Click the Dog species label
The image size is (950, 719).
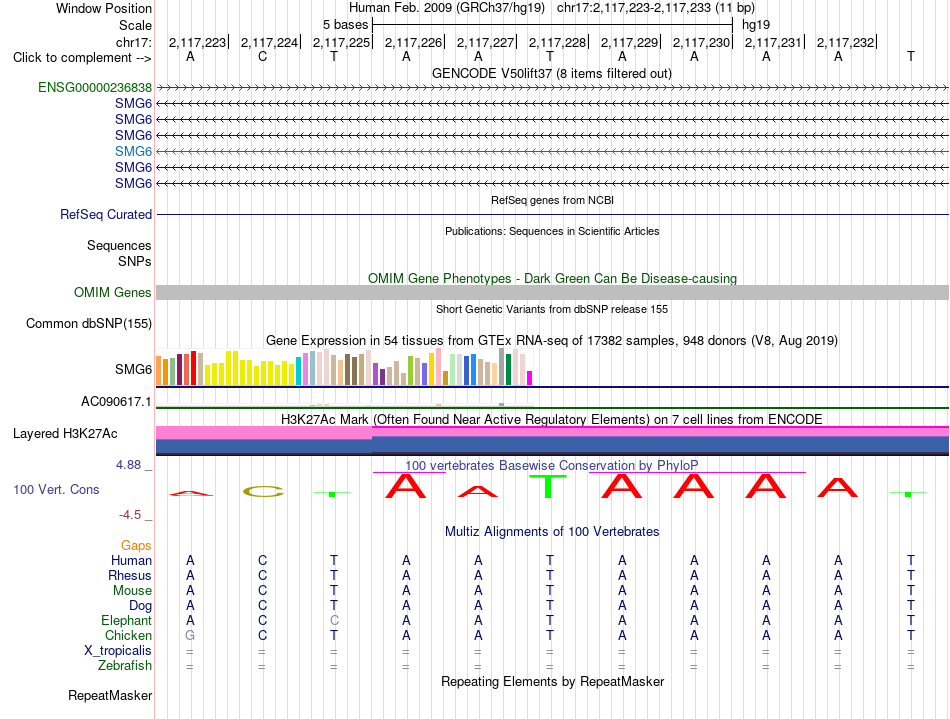(x=140, y=606)
